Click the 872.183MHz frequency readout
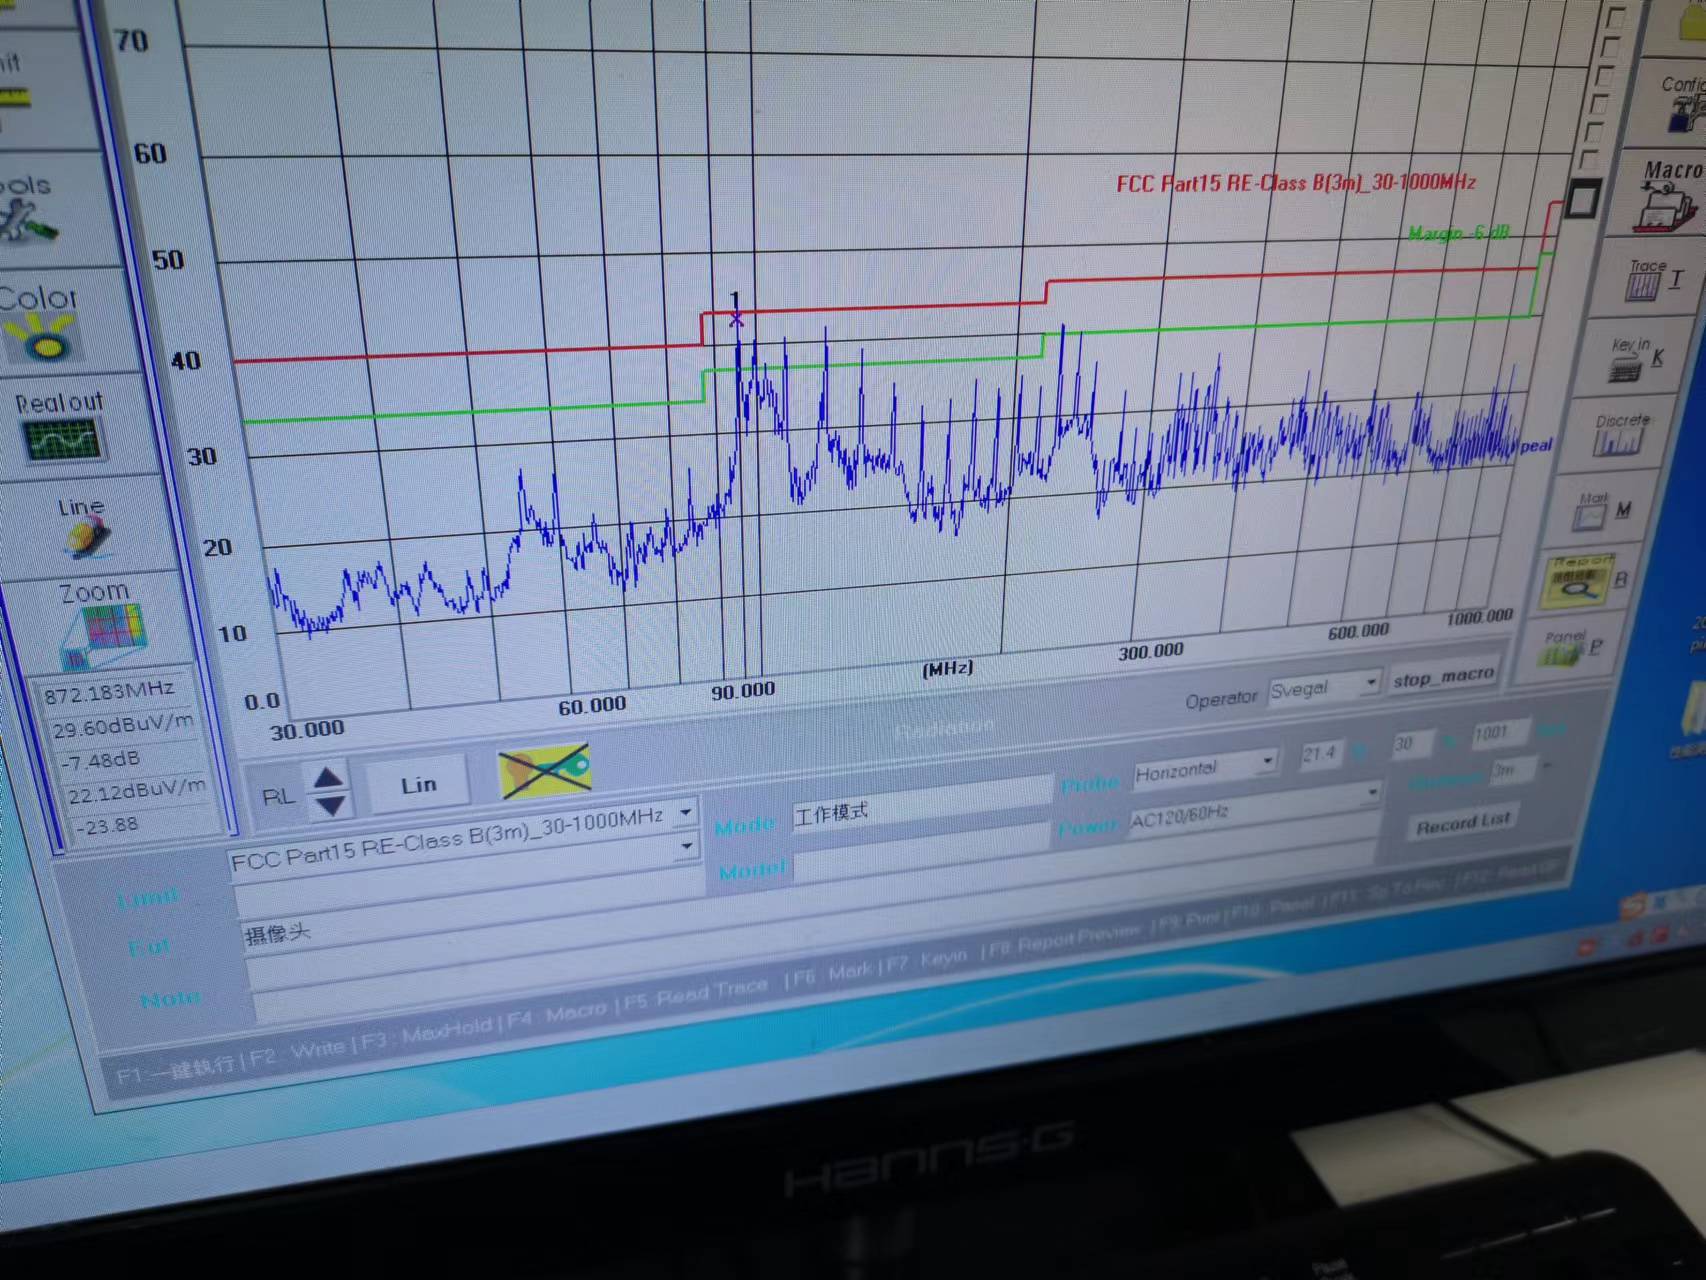Viewport: 1706px width, 1280px height. click(x=110, y=691)
